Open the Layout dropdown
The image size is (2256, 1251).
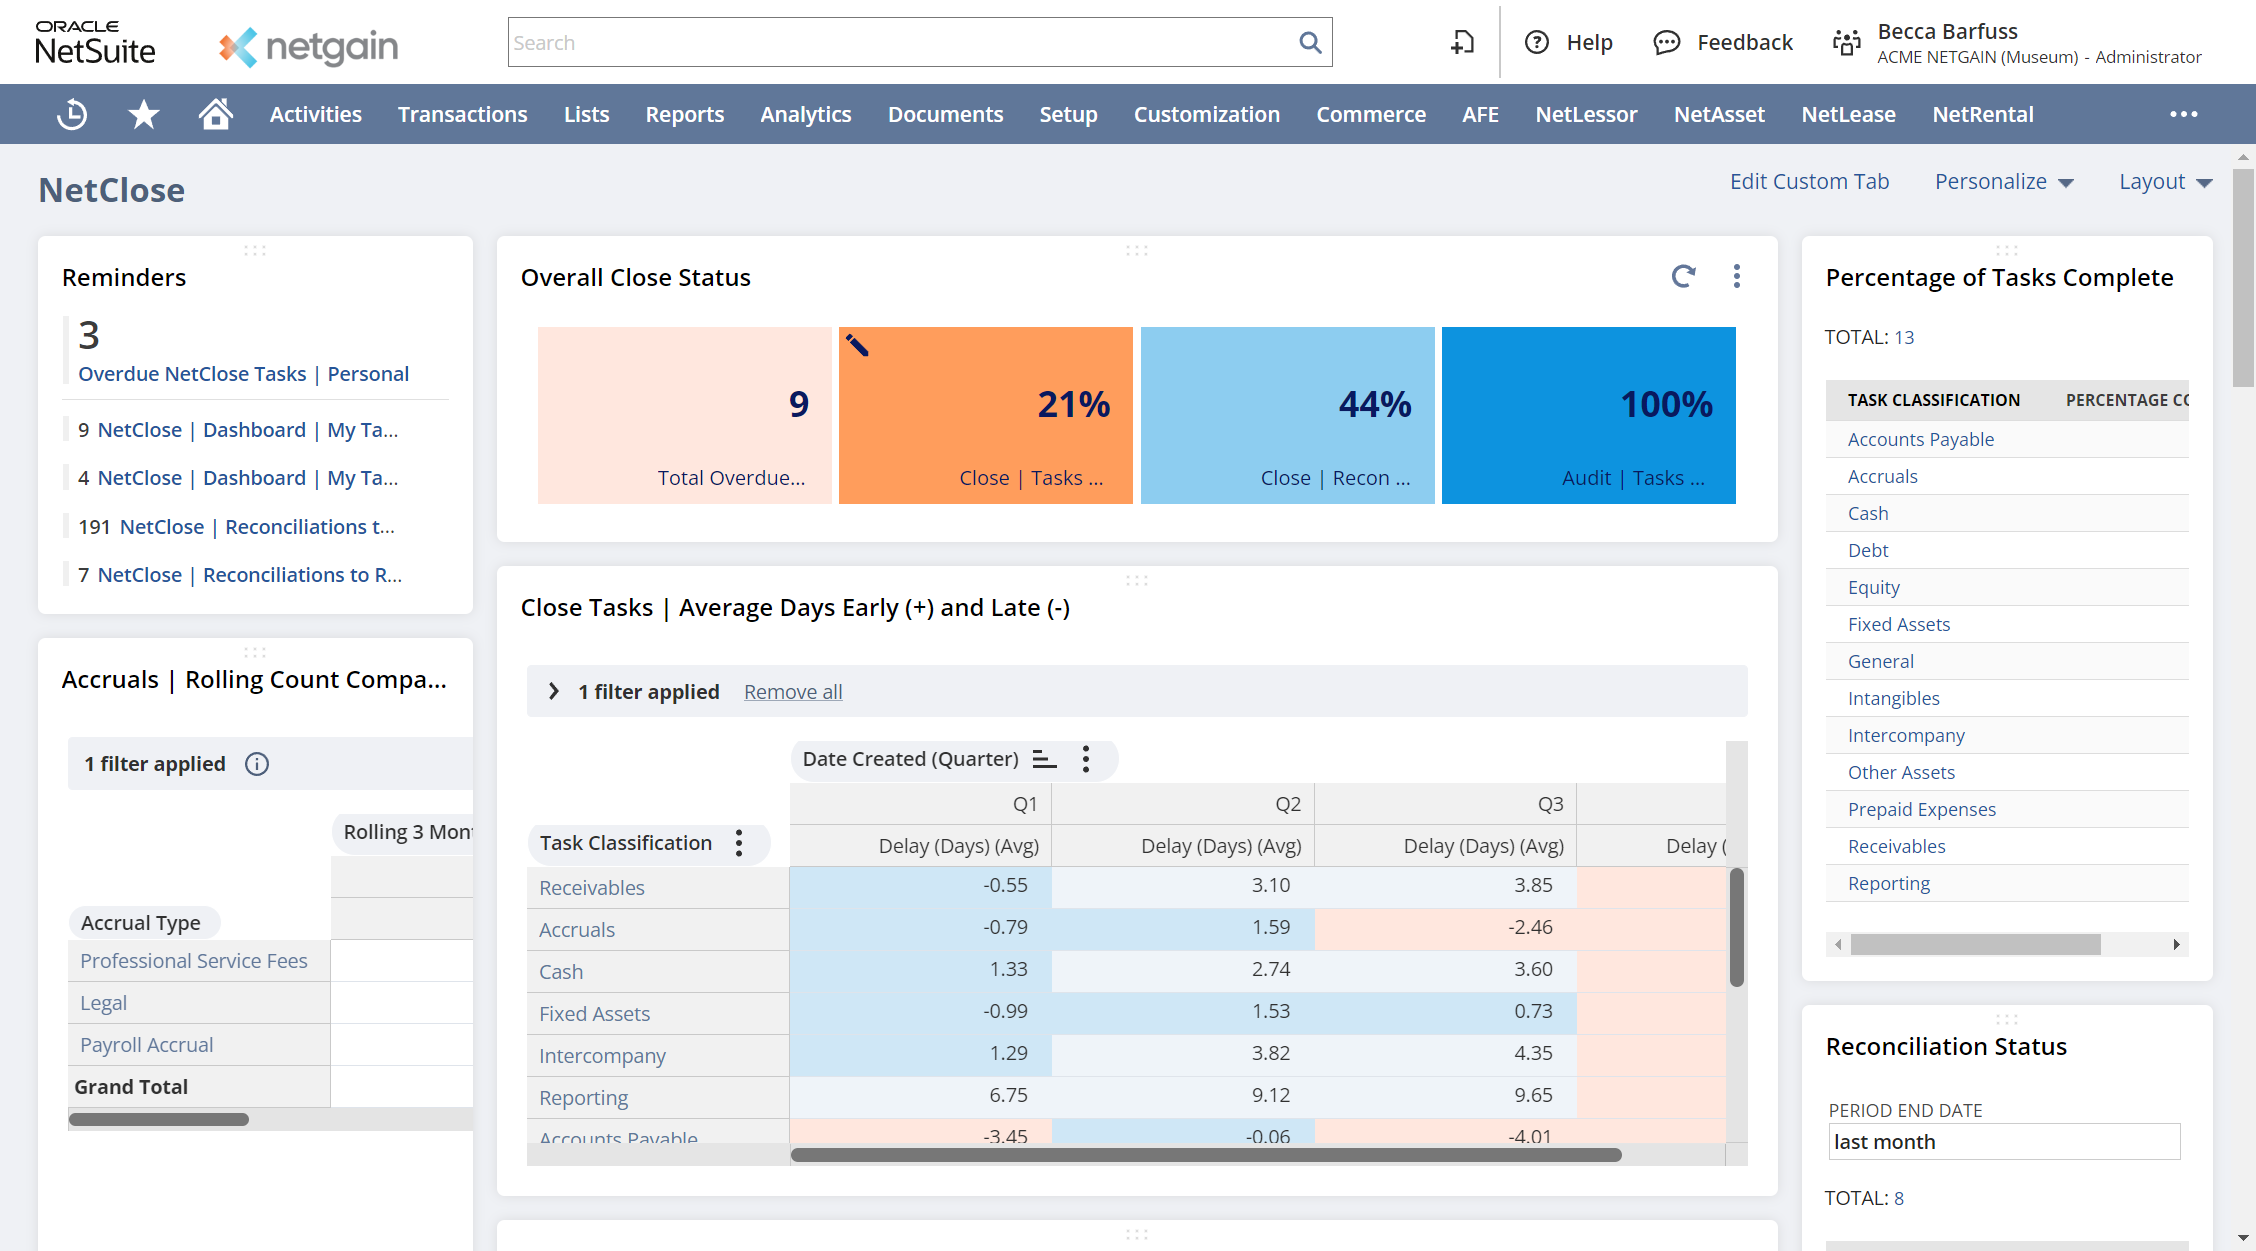coord(2165,182)
